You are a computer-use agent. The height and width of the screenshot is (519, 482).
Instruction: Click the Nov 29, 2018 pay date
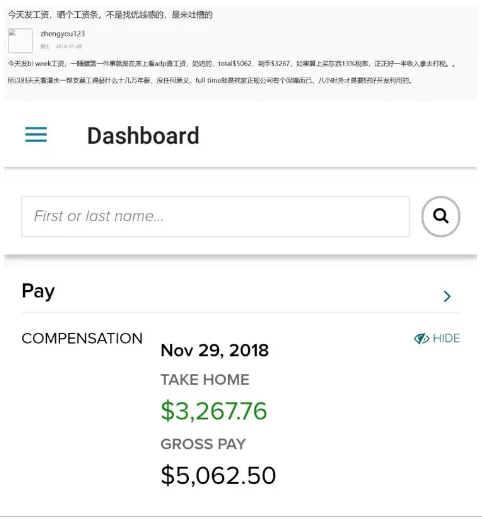(215, 350)
